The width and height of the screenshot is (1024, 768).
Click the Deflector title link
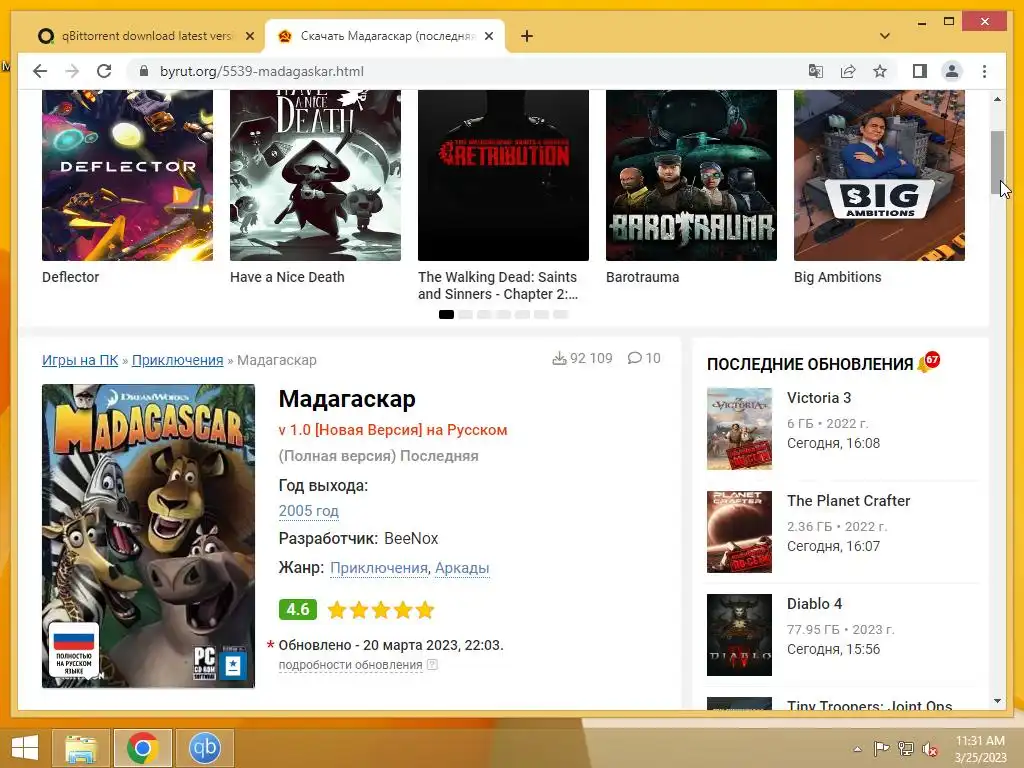71,277
